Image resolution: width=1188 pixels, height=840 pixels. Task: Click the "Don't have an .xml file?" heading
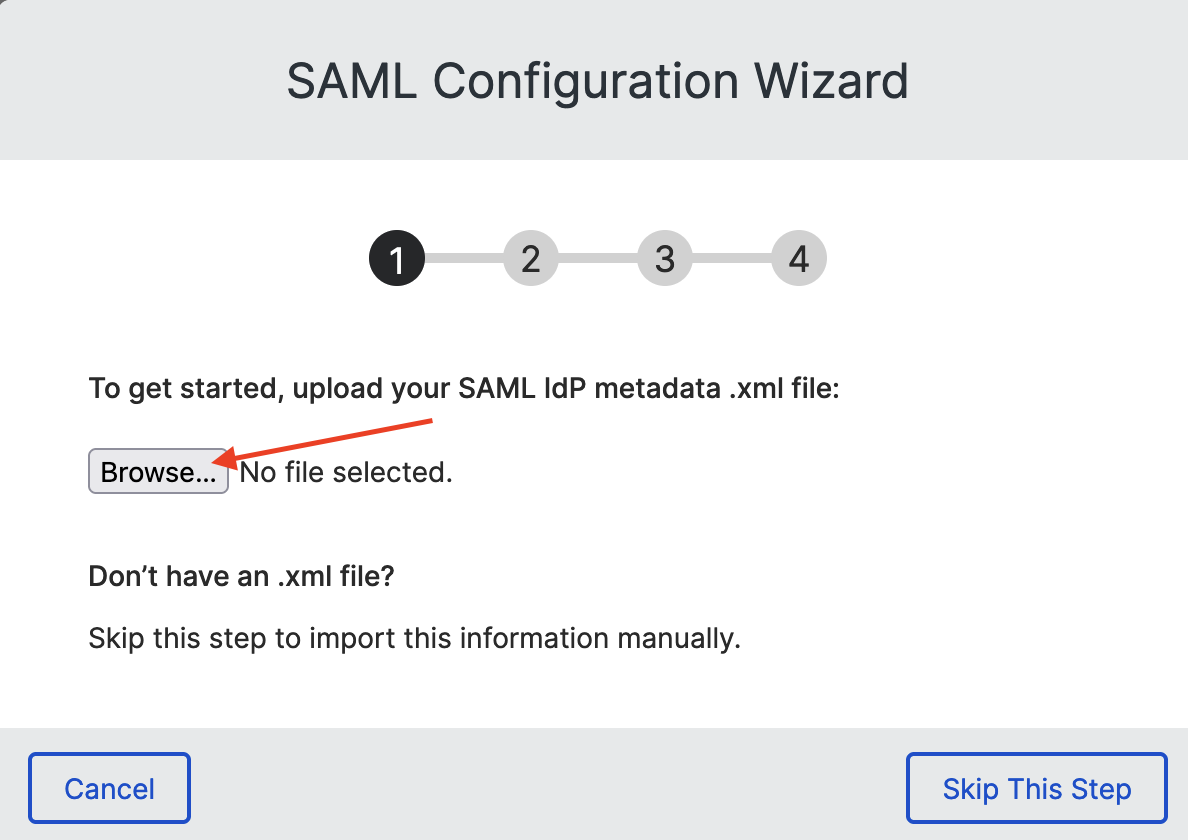click(x=242, y=576)
